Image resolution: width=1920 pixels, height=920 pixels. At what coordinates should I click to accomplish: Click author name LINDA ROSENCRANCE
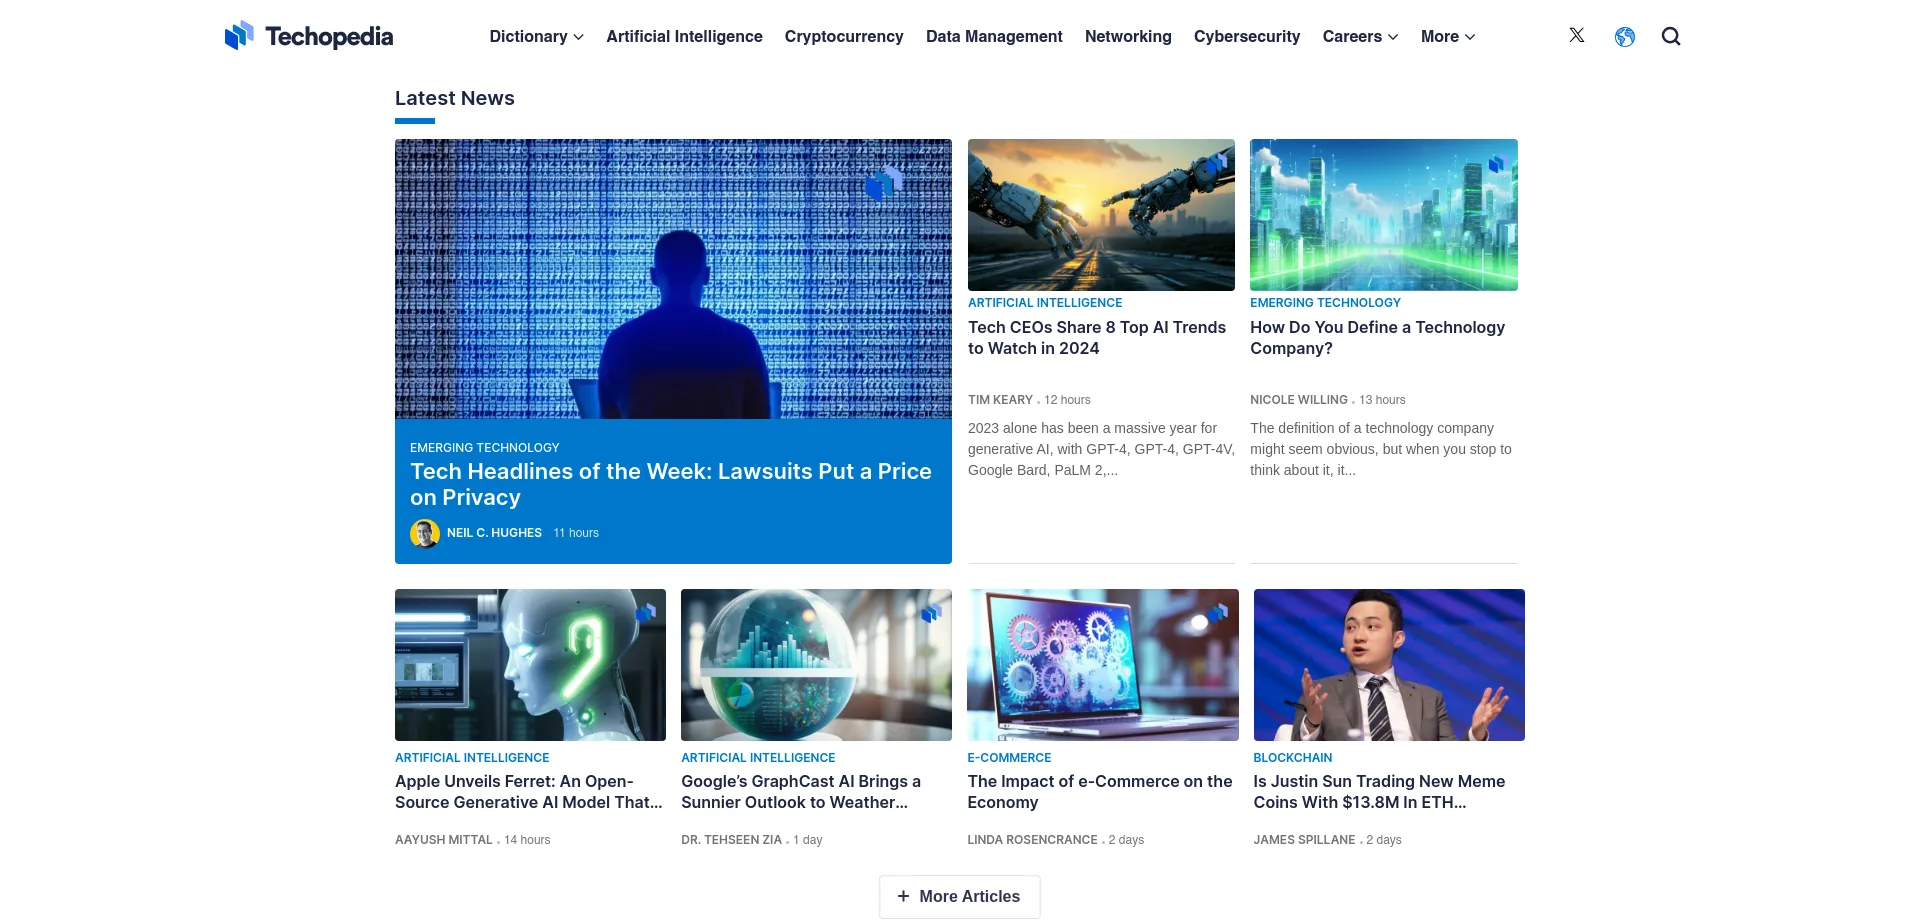[1032, 840]
